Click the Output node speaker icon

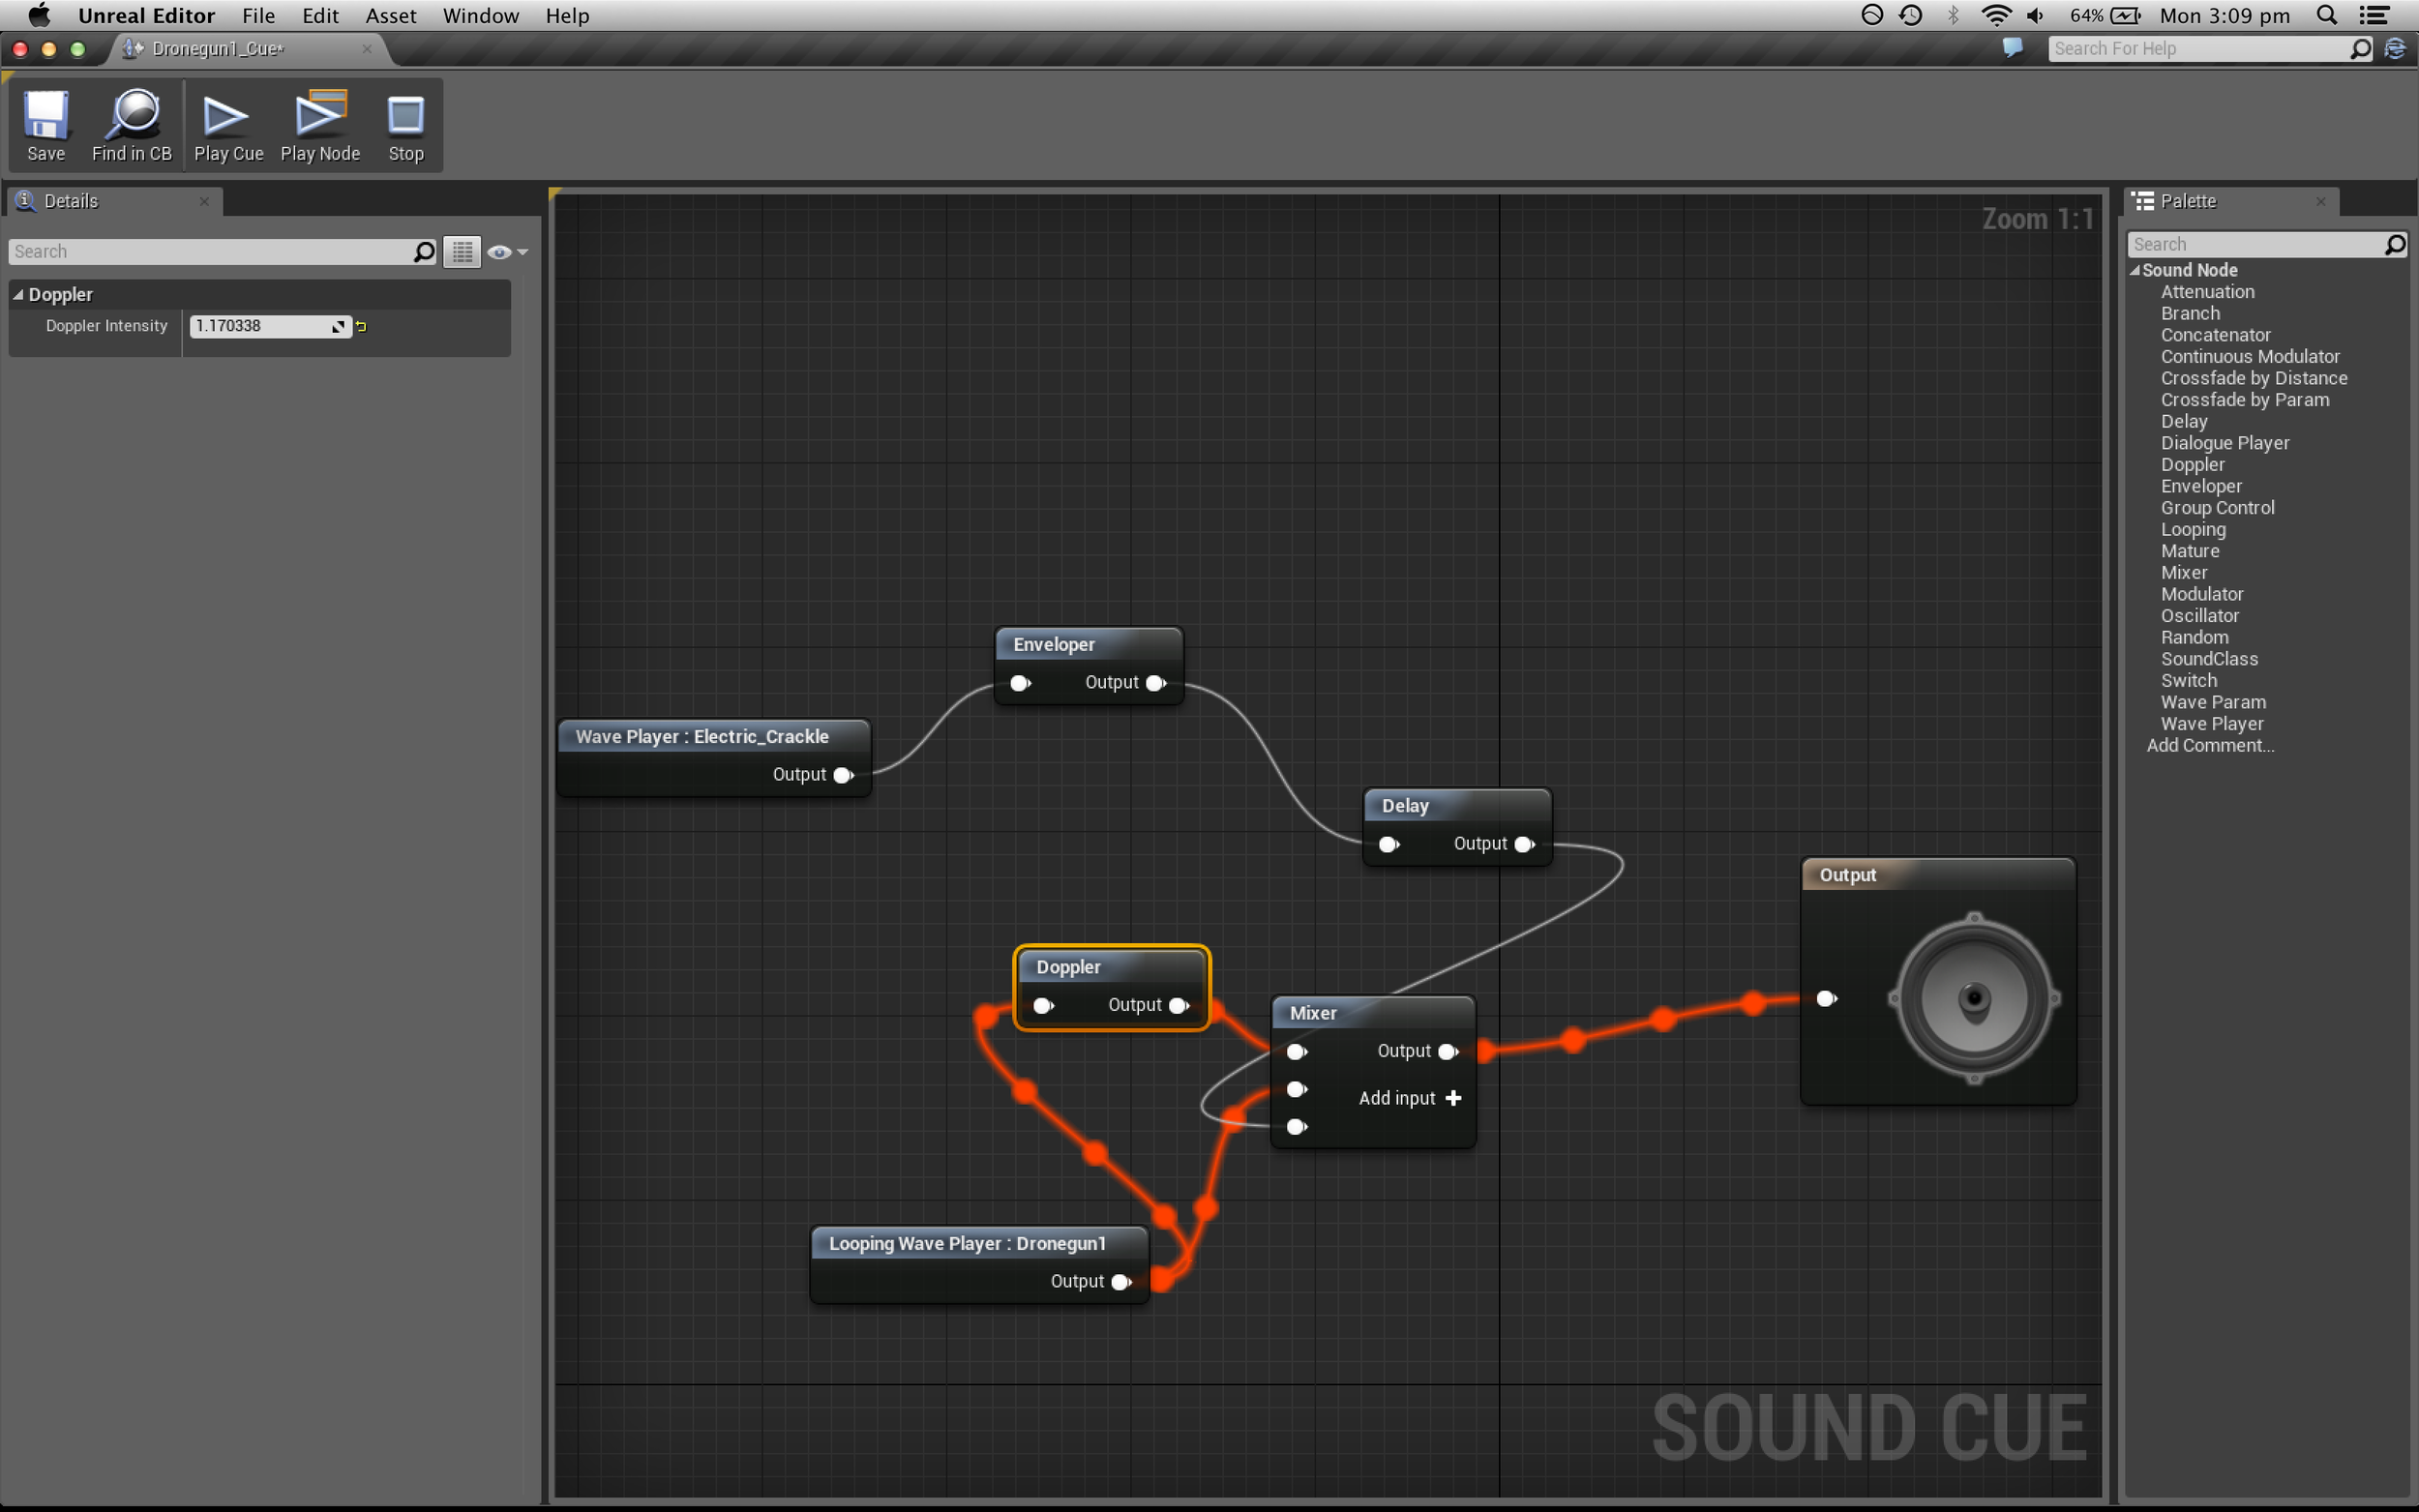(1974, 998)
